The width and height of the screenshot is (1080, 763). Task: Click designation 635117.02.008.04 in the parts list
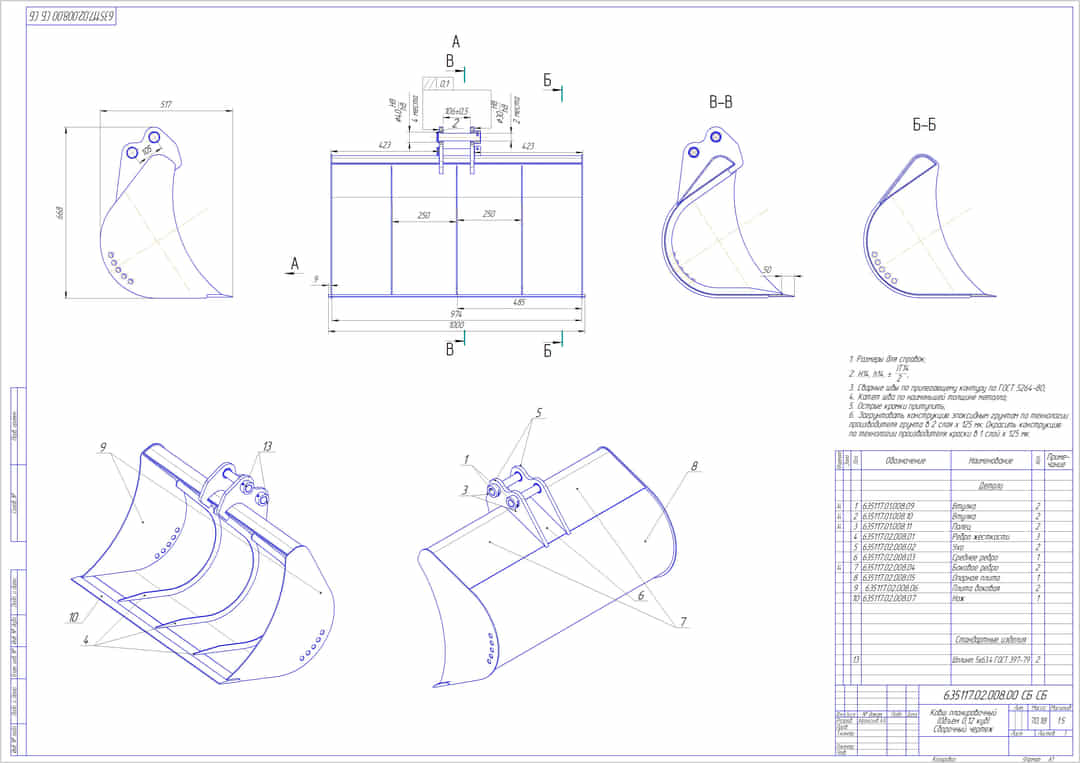(x=889, y=568)
